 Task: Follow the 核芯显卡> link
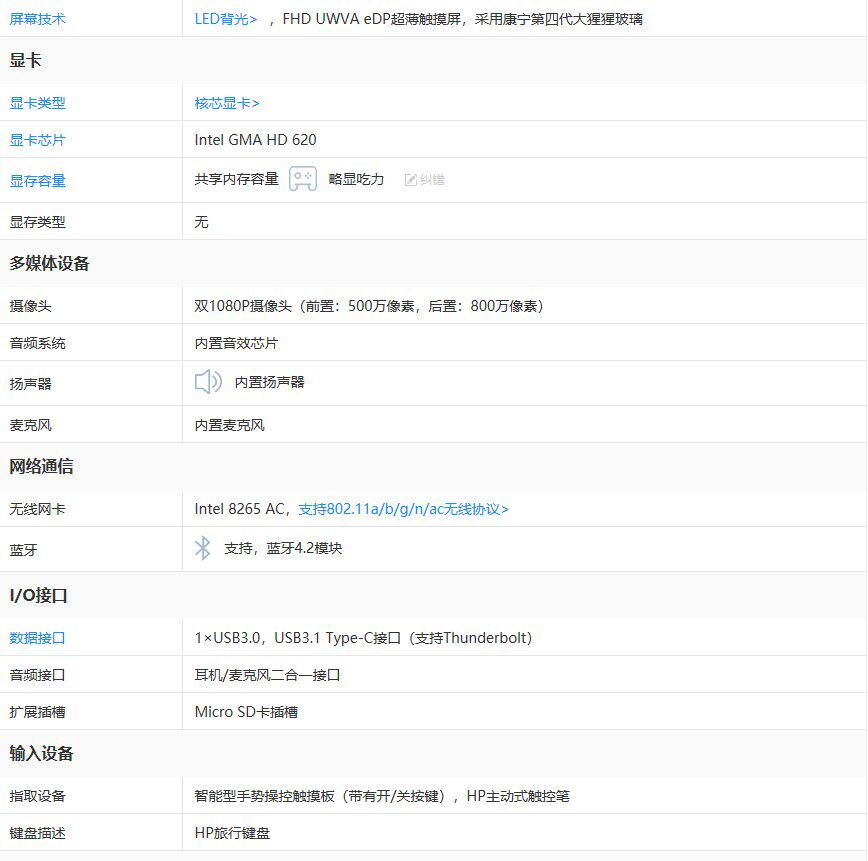[227, 103]
